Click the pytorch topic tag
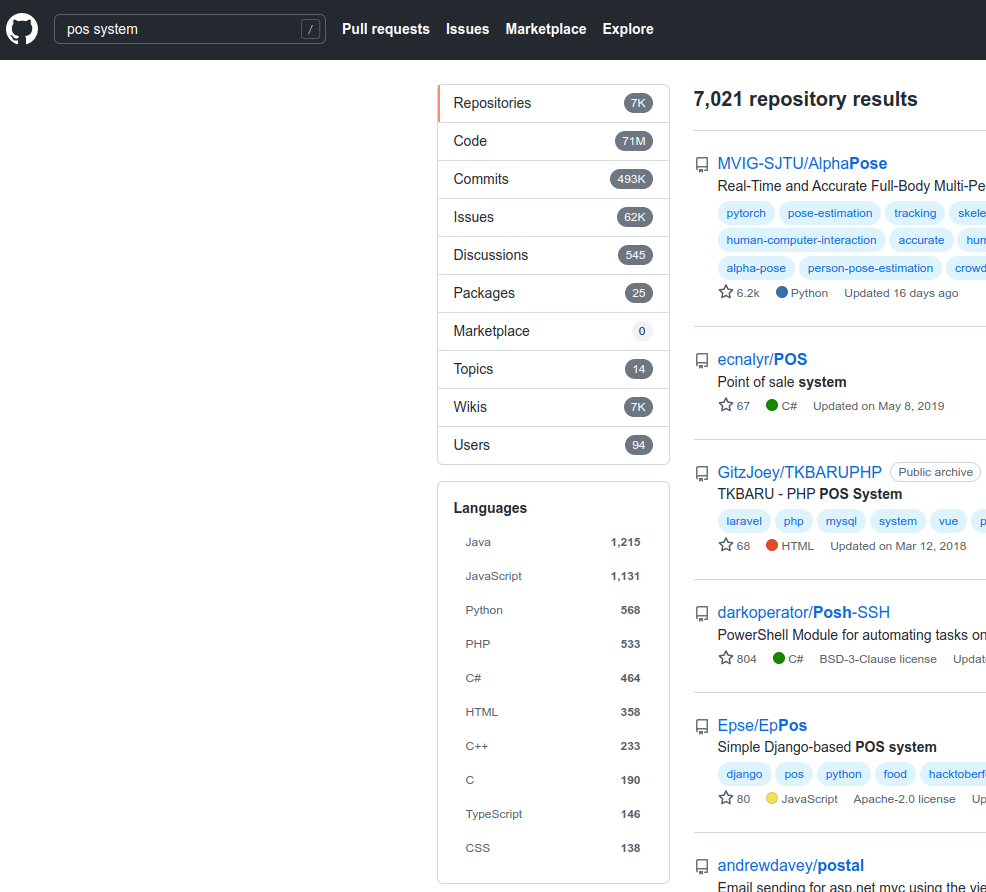Image resolution: width=986 pixels, height=892 pixels. (746, 213)
